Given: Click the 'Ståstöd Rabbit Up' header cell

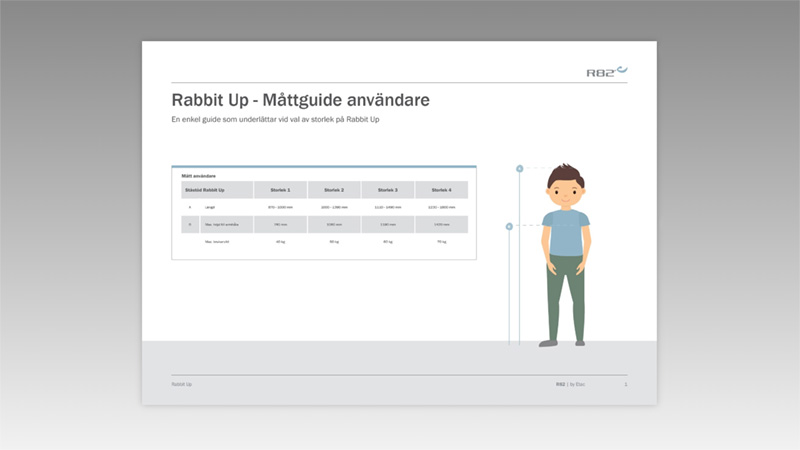Looking at the screenshot, I should 217,190.
